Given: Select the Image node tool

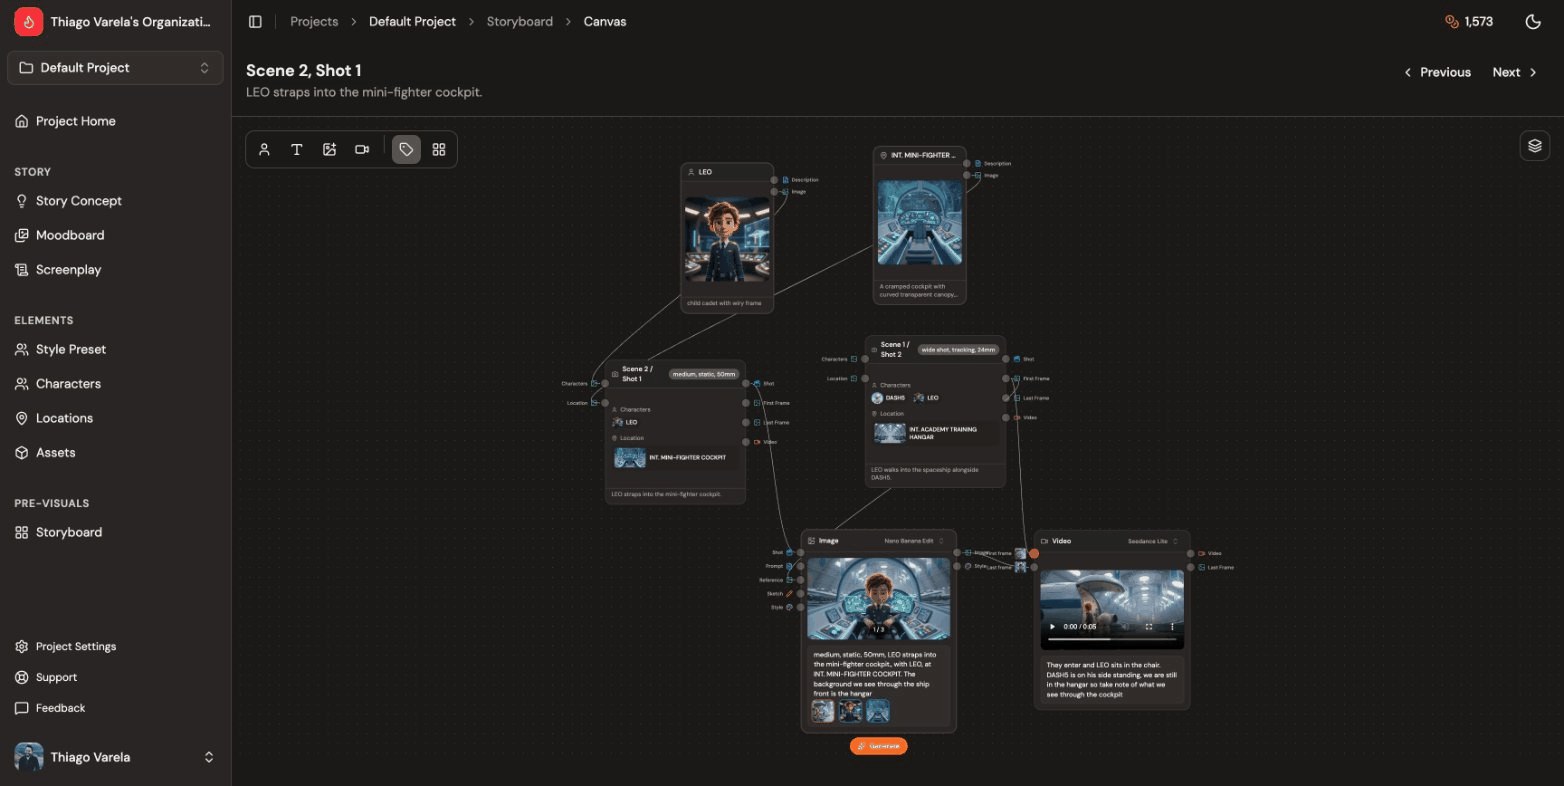Looking at the screenshot, I should pyautogui.click(x=330, y=149).
